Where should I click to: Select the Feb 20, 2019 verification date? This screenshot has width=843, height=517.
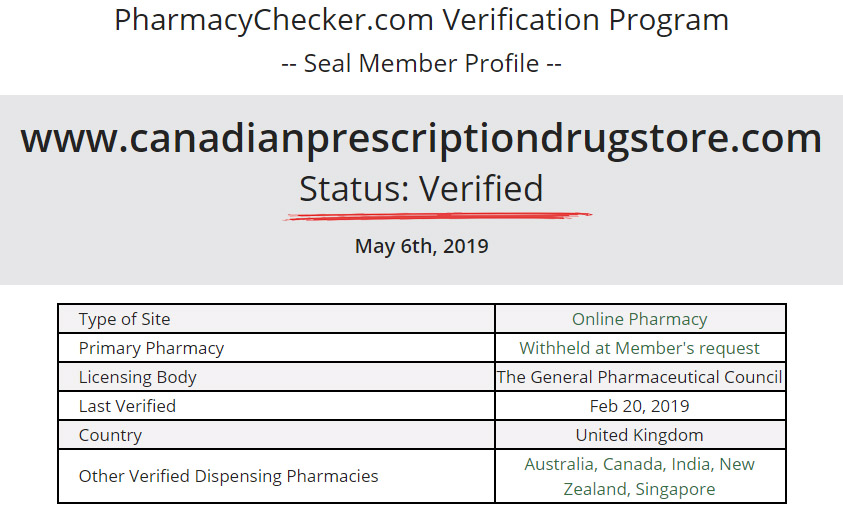(639, 406)
